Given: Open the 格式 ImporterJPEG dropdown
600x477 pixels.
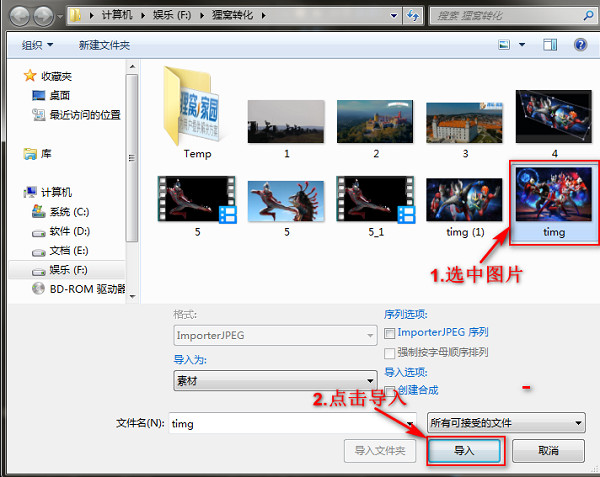Looking at the screenshot, I should pyautogui.click(x=275, y=335).
